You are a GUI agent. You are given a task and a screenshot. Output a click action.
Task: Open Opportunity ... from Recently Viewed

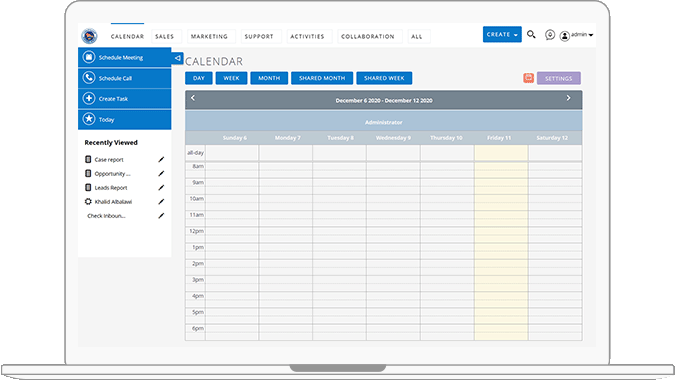[112, 174]
